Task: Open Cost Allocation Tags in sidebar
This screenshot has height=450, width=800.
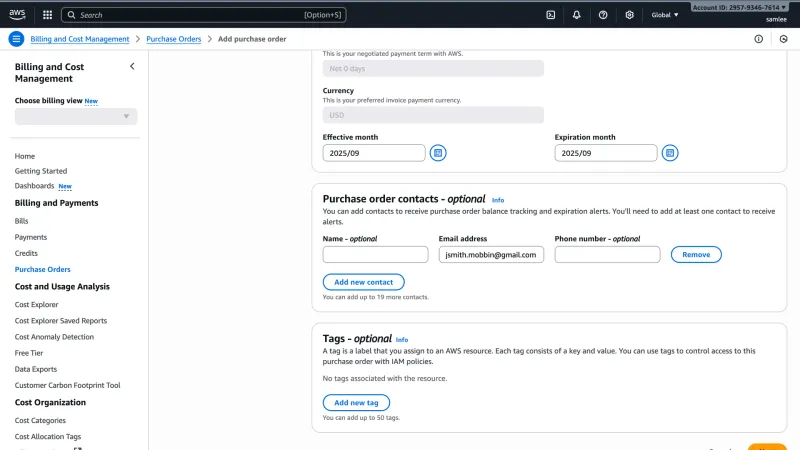Action: point(48,437)
